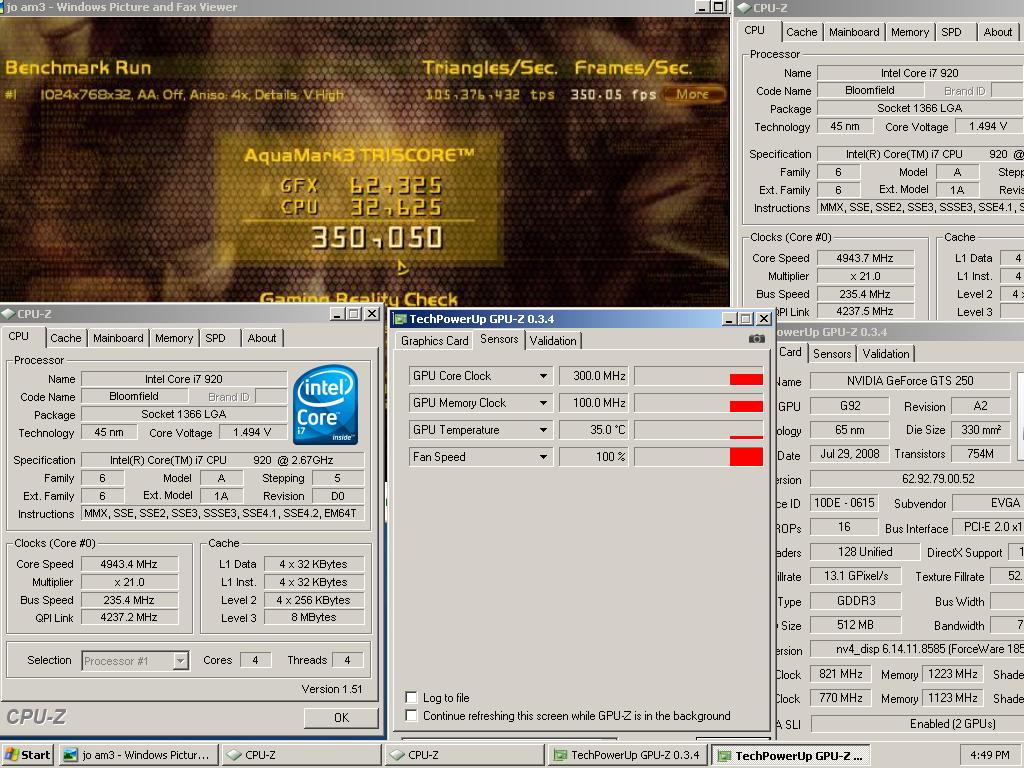
Task: Click the taskbar clock showing 4:49 PM
Action: [990, 755]
